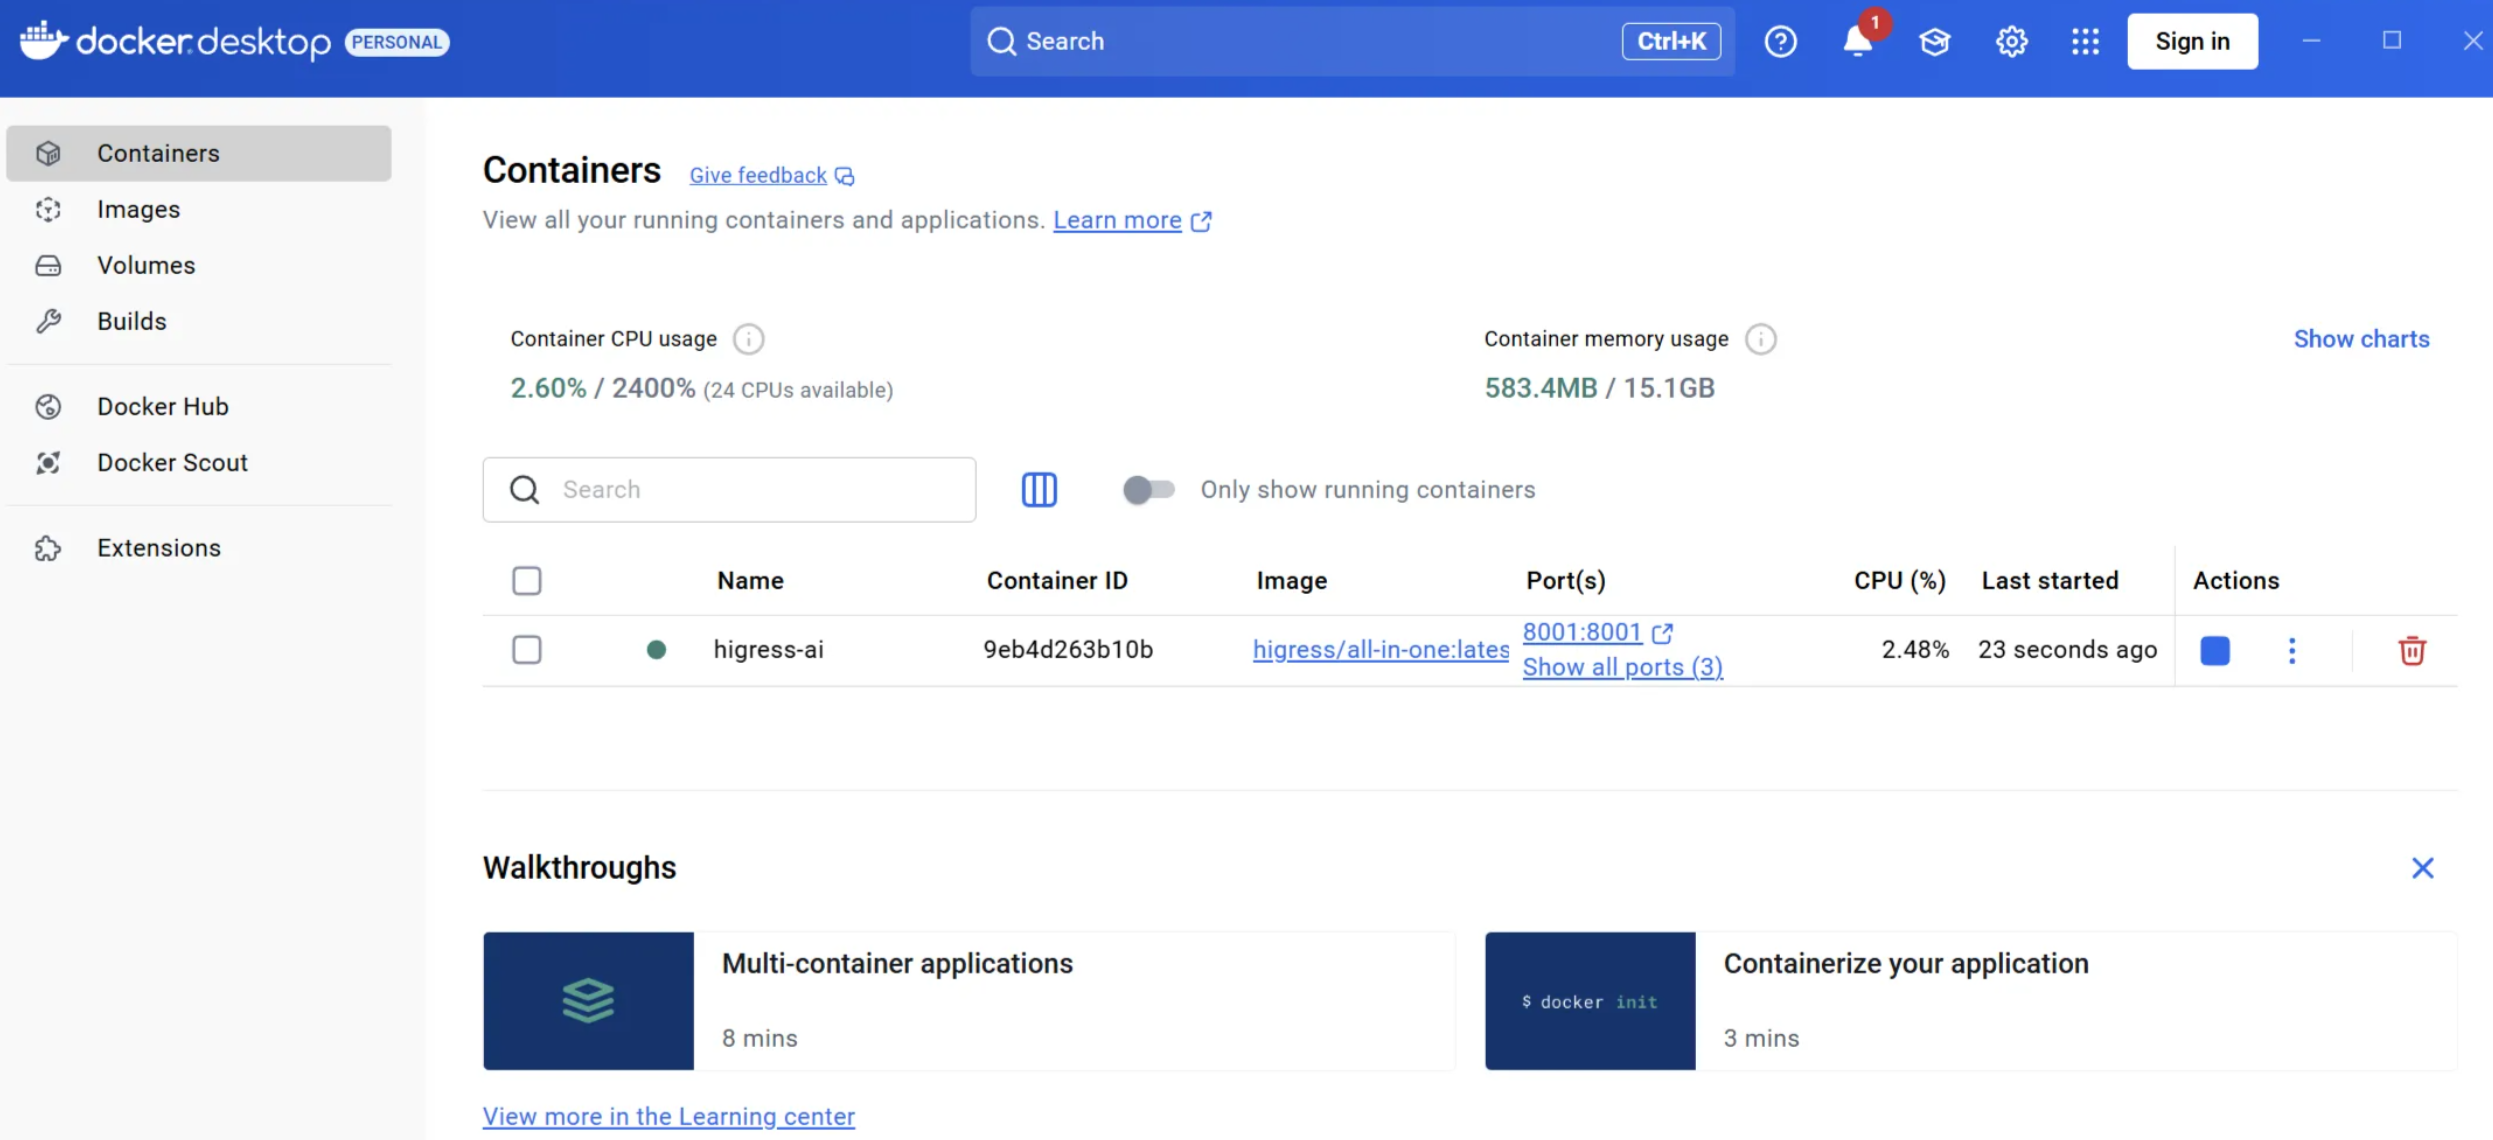Click the Docker whale logo
Image resolution: width=2493 pixels, height=1140 pixels.
coord(43,41)
